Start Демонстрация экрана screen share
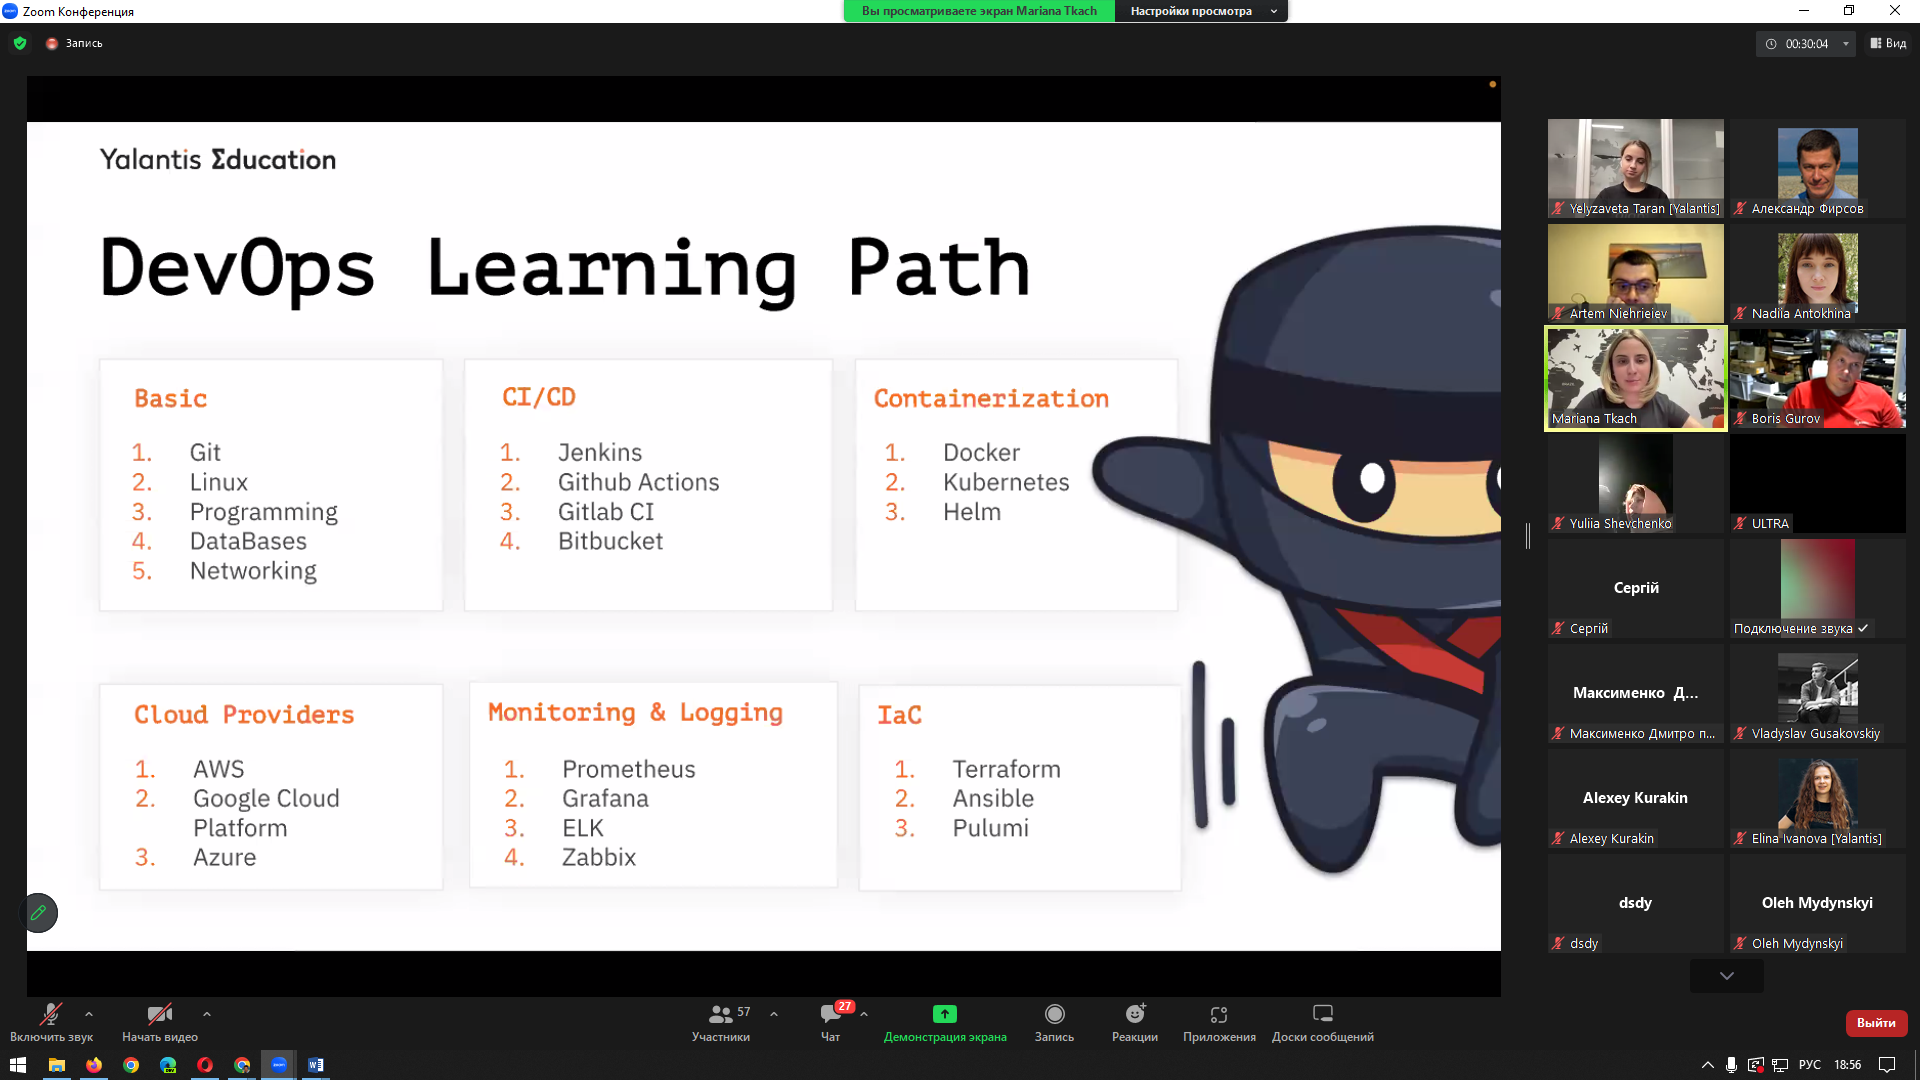This screenshot has width=1920, height=1080. click(945, 1023)
